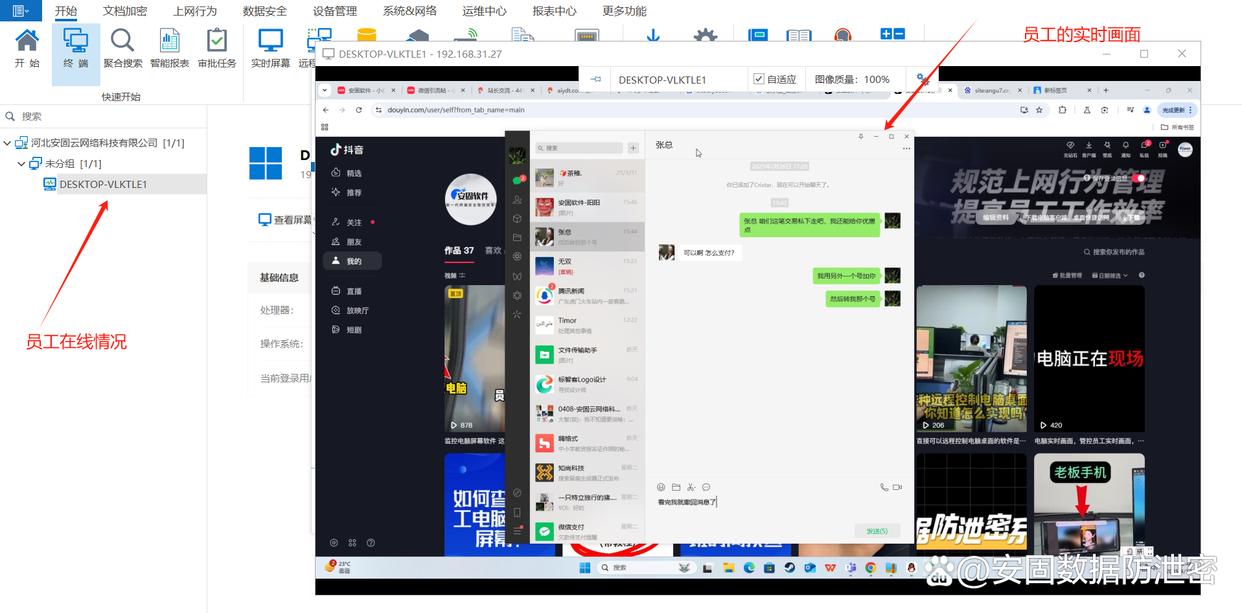Collapse 河北安固云网络科技有限公司 tree node

click(x=8, y=143)
